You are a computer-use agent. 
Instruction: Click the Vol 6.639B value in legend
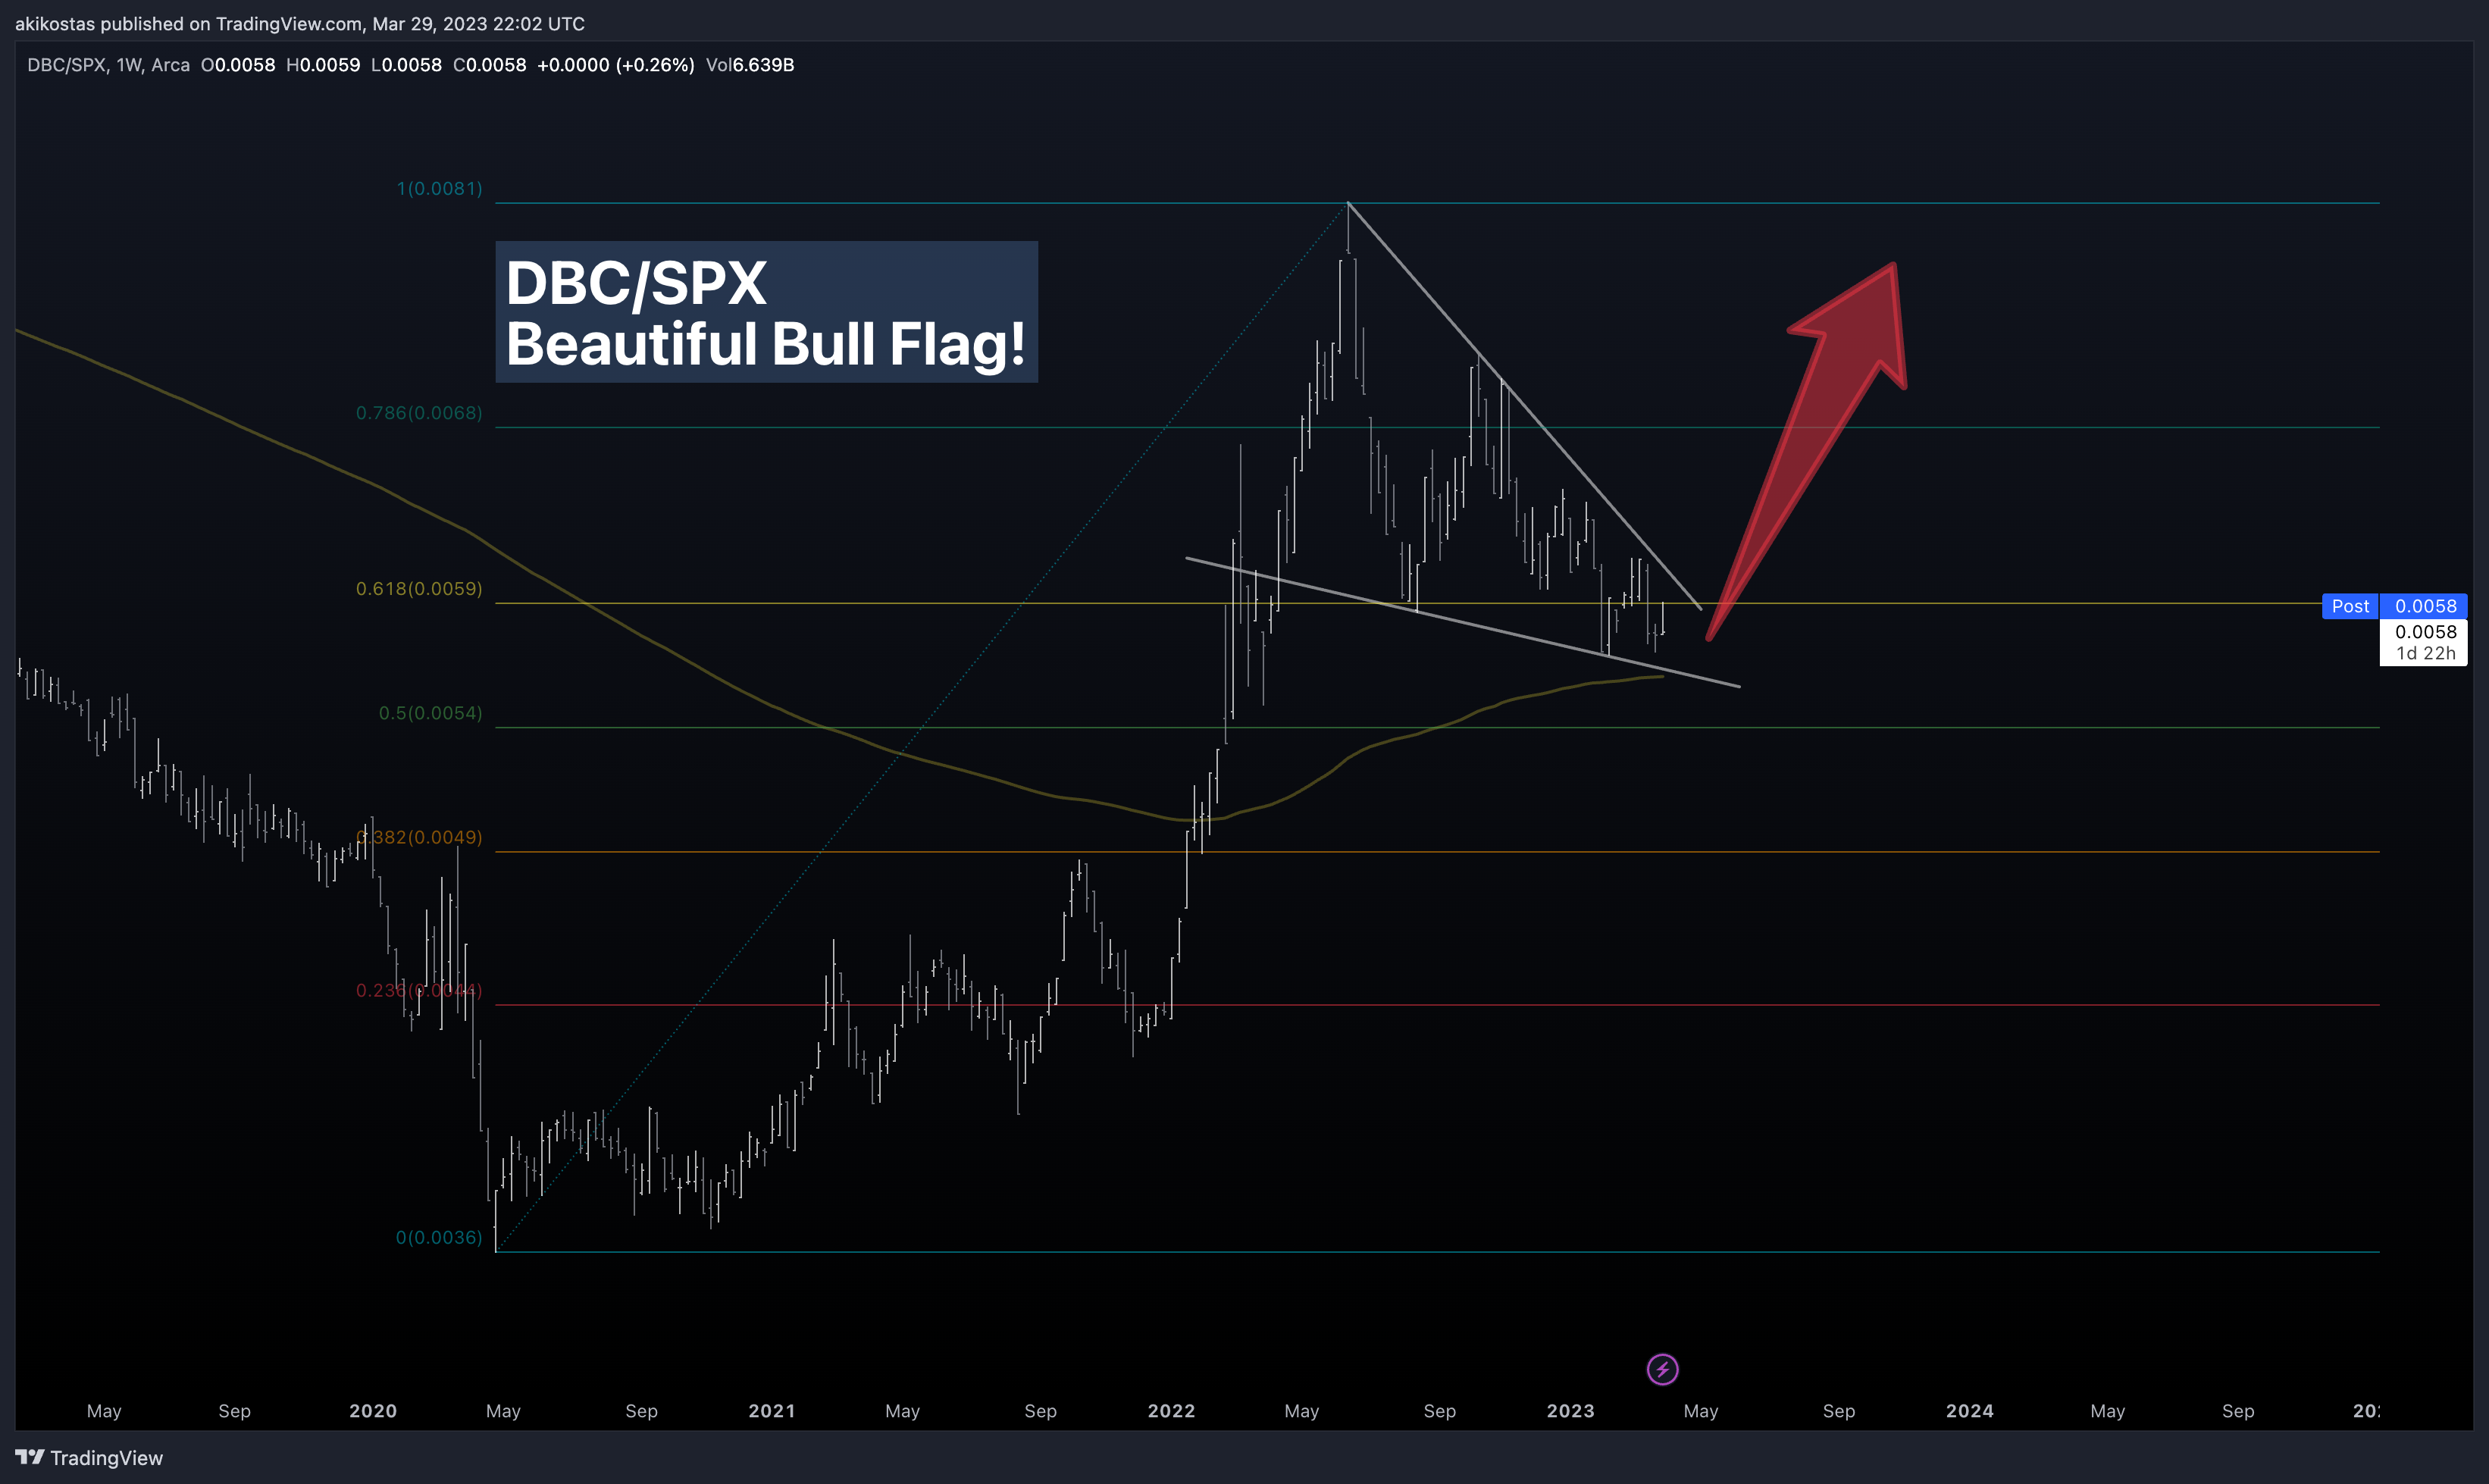pyautogui.click(x=750, y=65)
